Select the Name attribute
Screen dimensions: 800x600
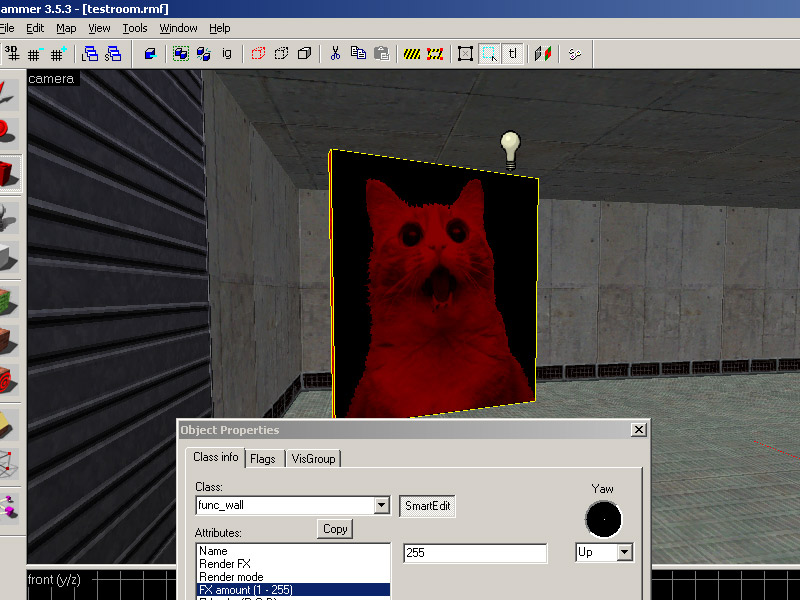(293, 551)
